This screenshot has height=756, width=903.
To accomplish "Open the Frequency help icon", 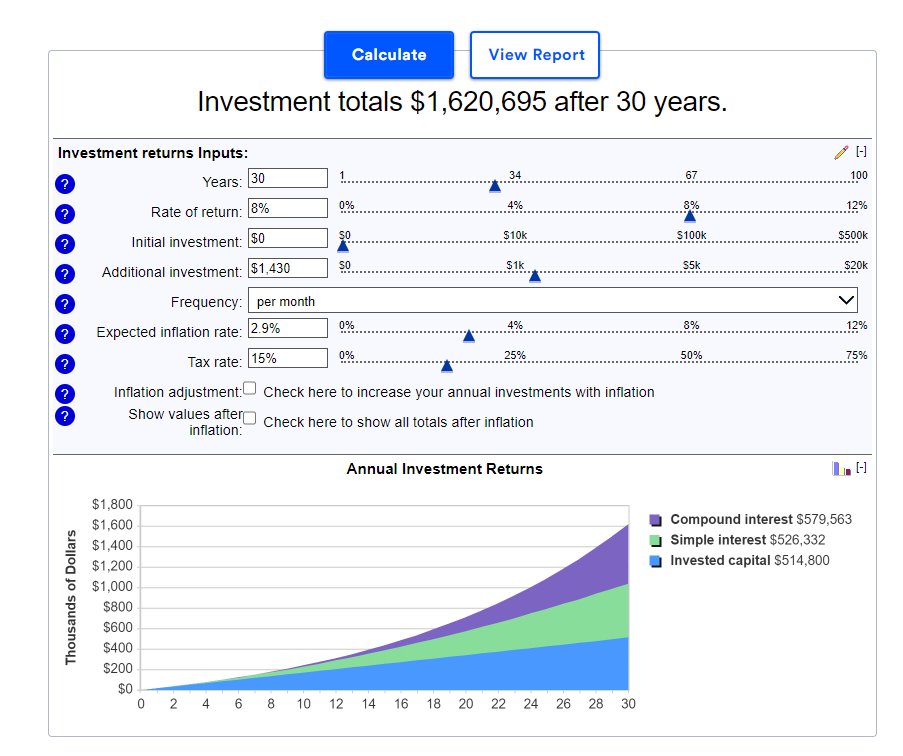I will coord(65,304).
